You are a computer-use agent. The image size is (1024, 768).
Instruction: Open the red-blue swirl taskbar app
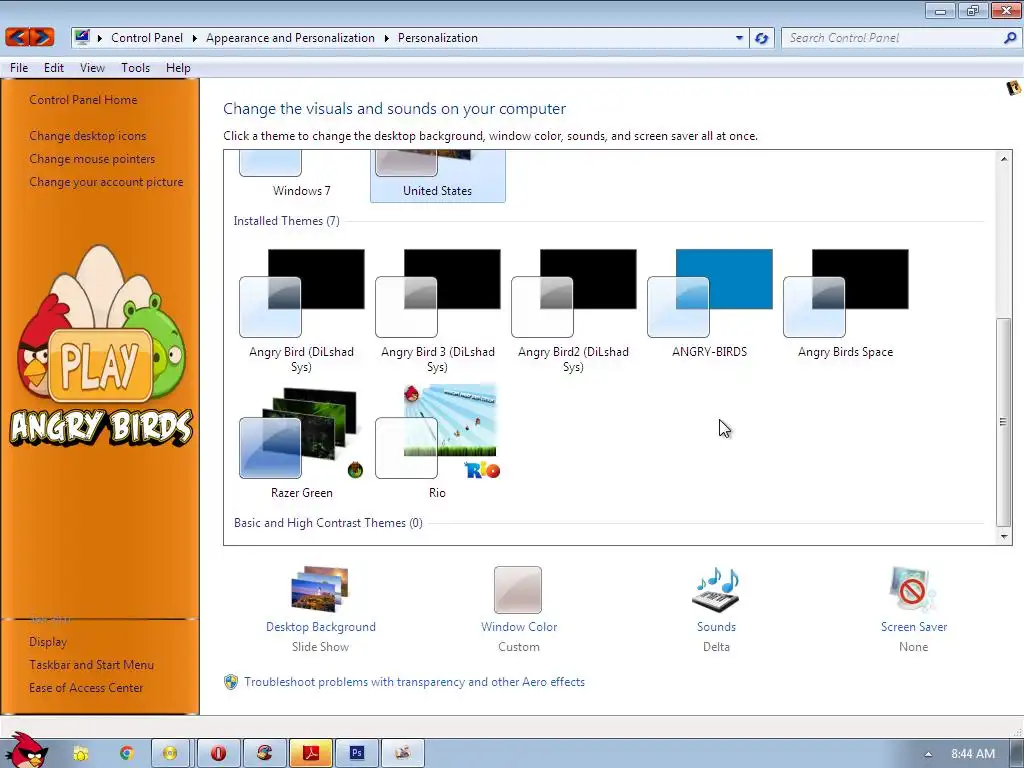264,753
